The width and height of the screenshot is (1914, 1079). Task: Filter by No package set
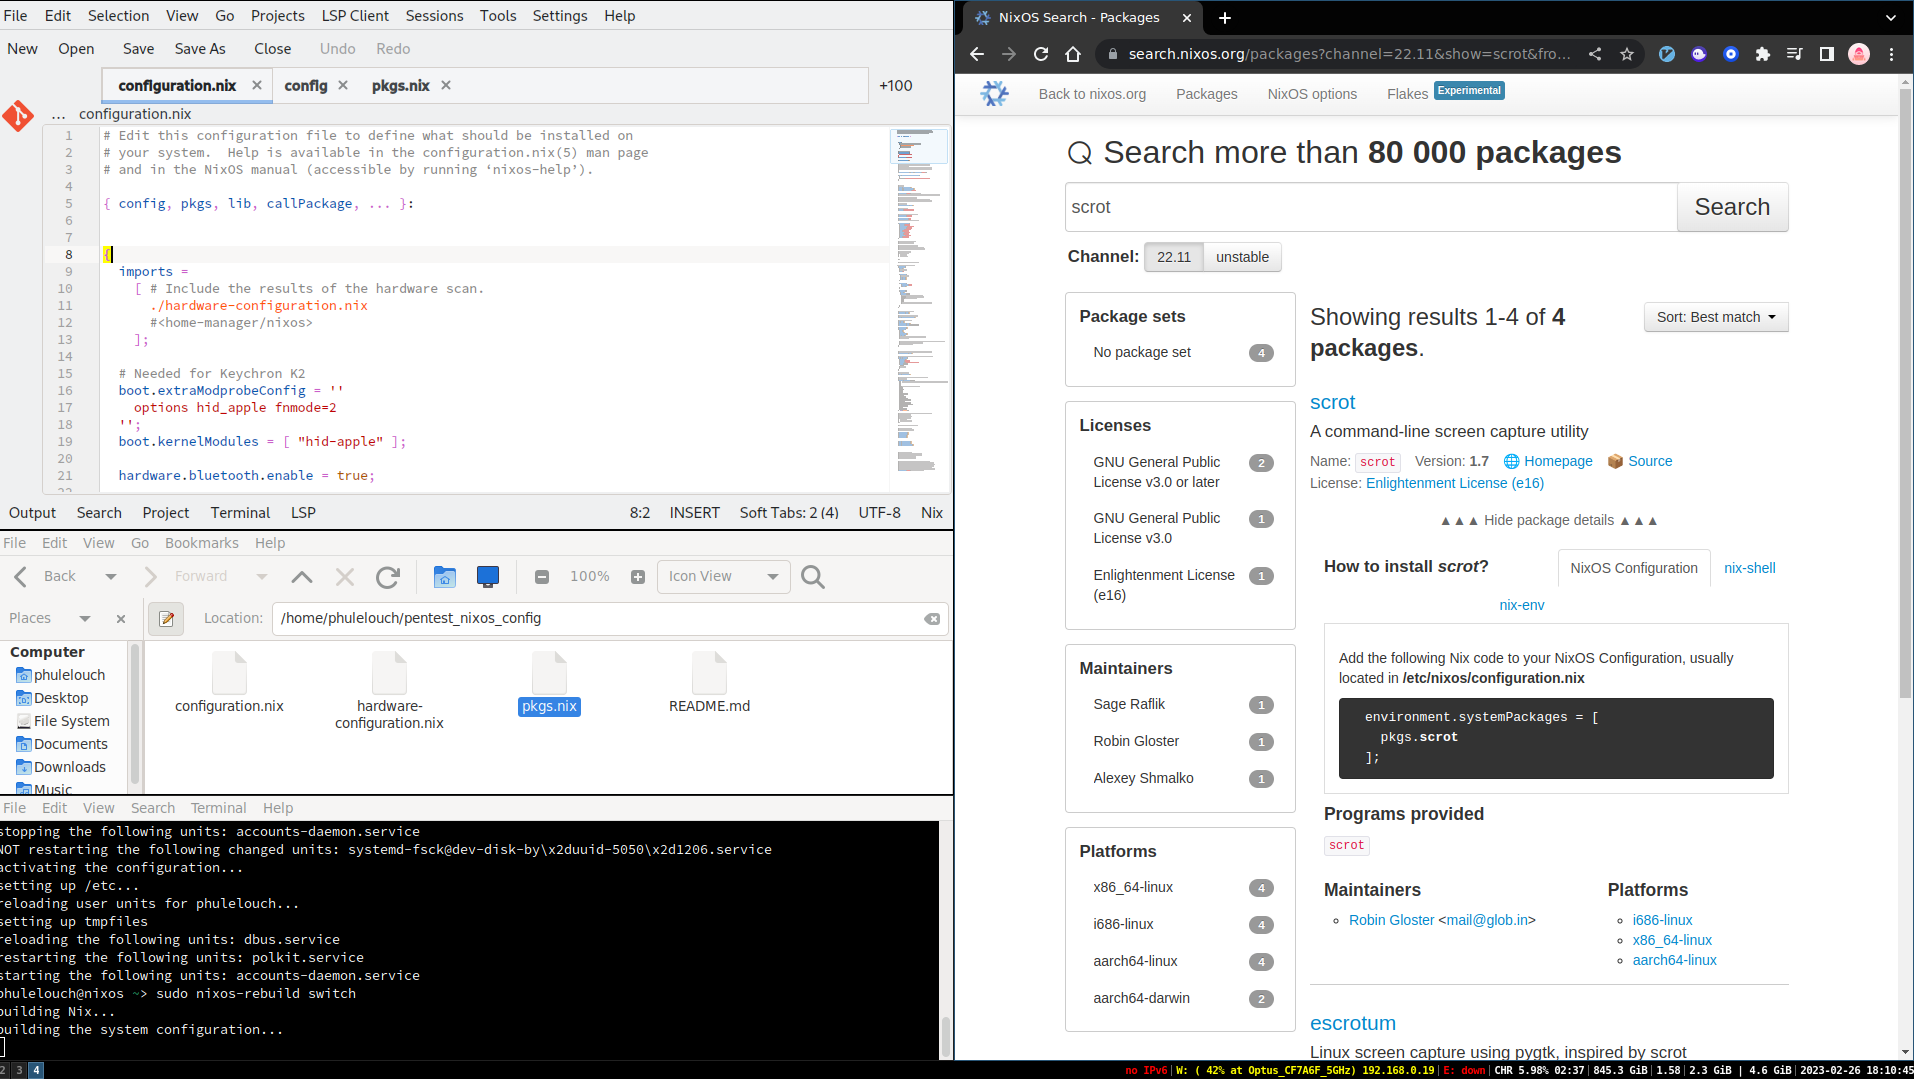click(1182, 352)
